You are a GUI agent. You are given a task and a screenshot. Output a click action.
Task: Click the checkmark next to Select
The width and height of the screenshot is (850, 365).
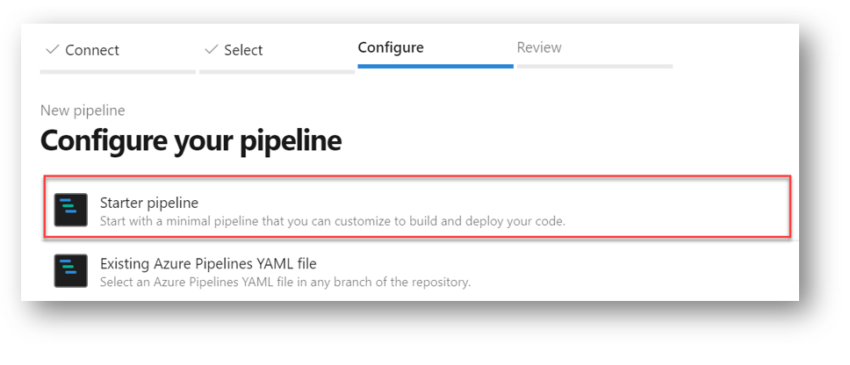pyautogui.click(x=211, y=50)
